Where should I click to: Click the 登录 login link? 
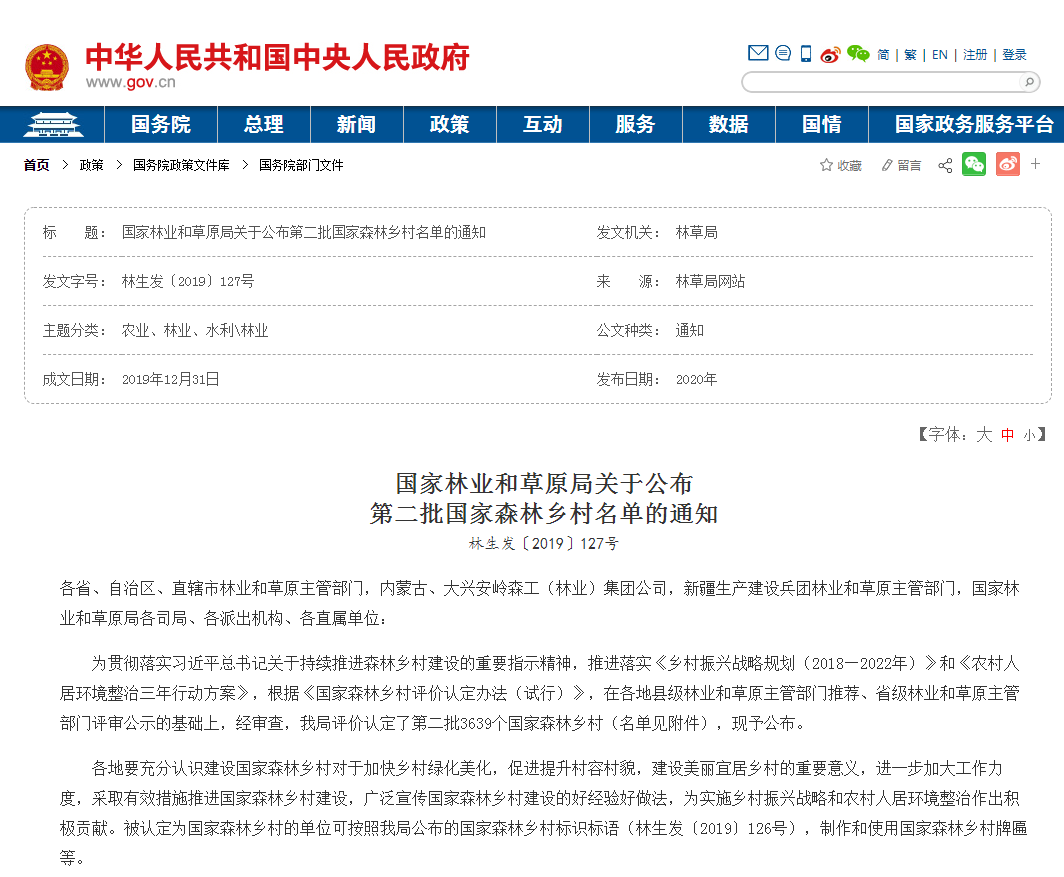point(1014,54)
